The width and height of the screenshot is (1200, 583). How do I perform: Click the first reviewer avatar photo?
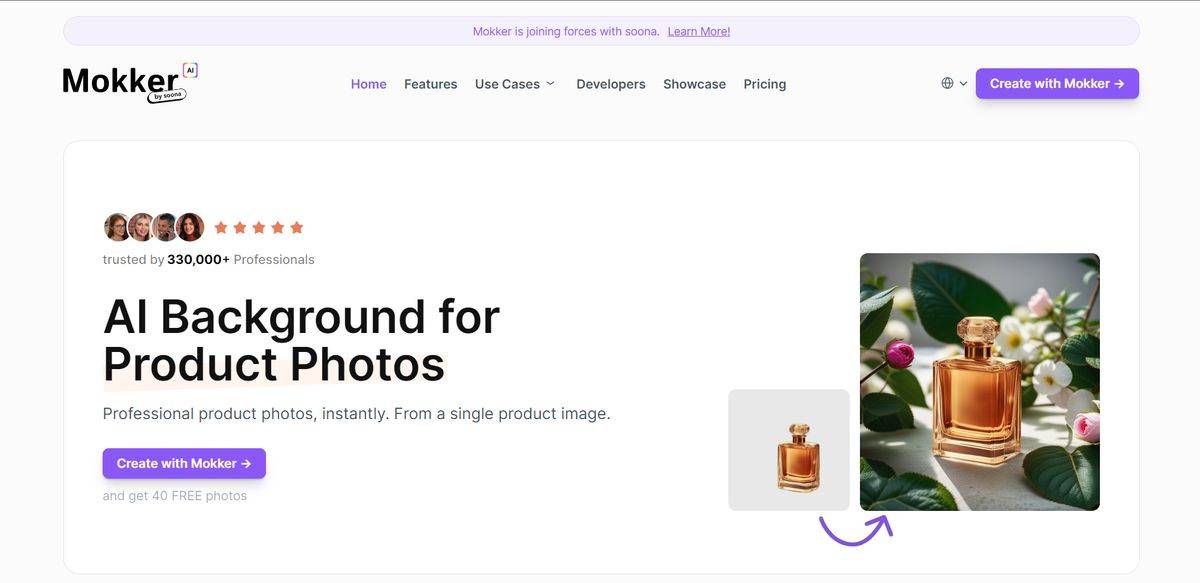click(x=116, y=227)
